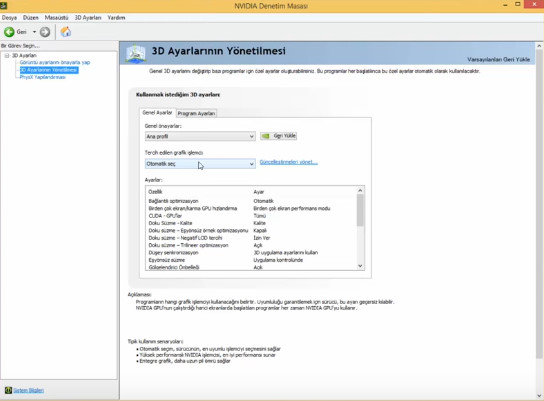This screenshot has height=401, width=544.
Task: Click the system information icon at bottom left
Action: tap(8, 390)
